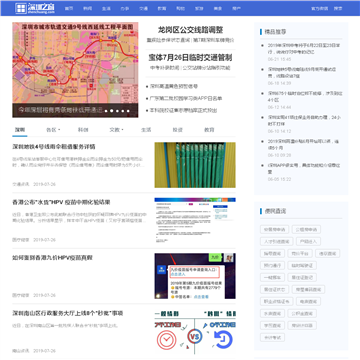This screenshot has height=360, width=360.
Task: Open the metro Line 9 map banner image
Action: click(75, 70)
